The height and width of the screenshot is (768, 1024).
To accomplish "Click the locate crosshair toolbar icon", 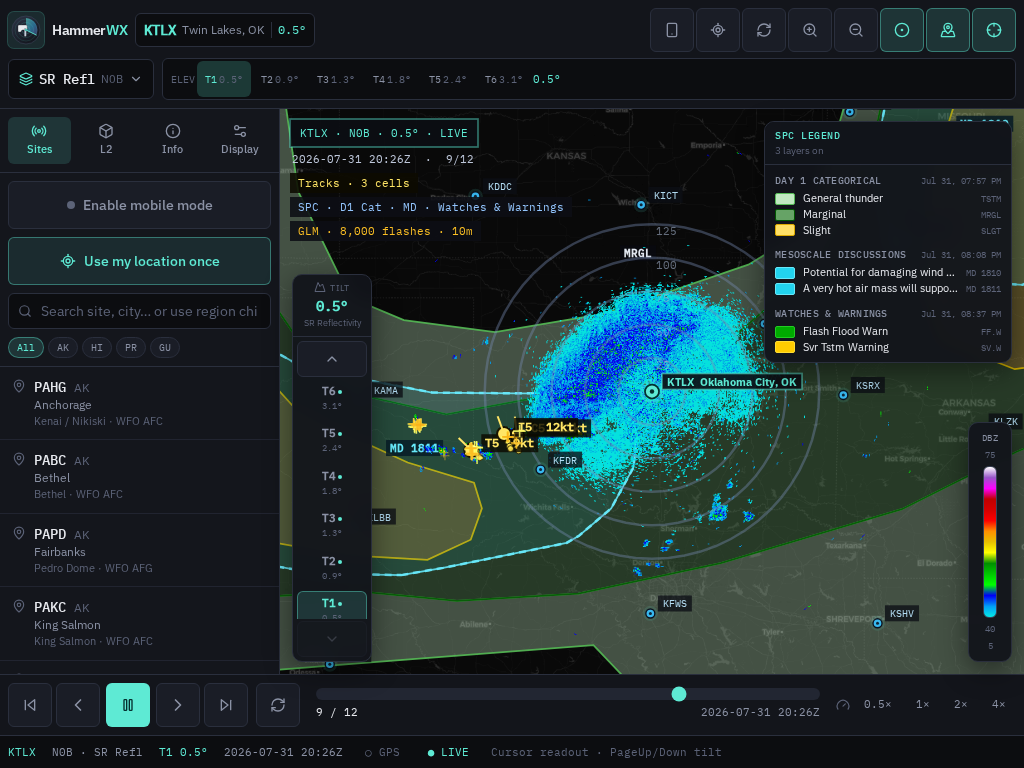I will [x=718, y=30].
